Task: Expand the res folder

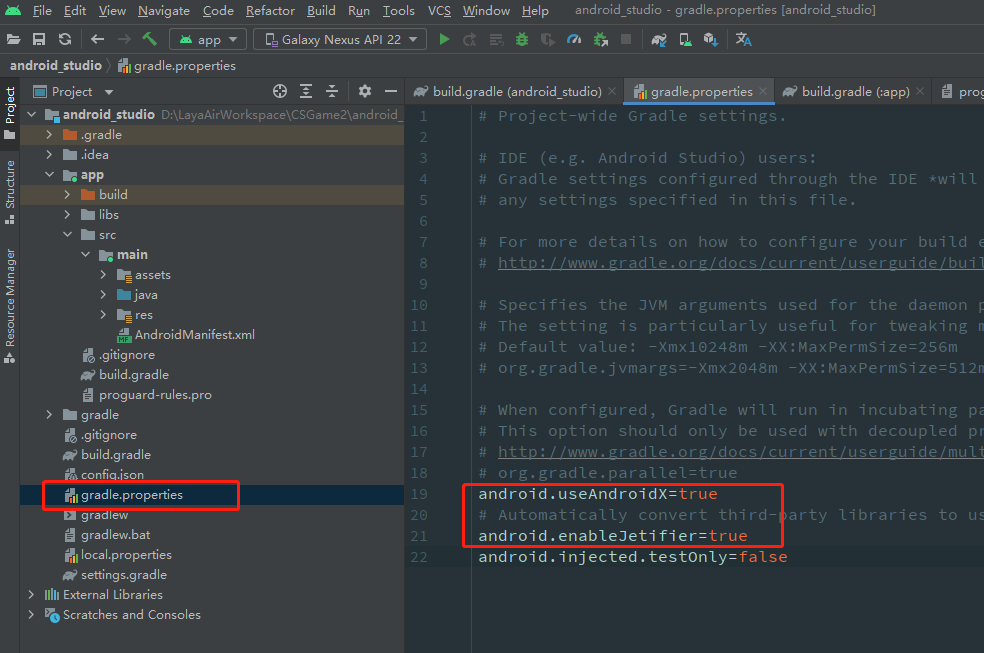Action: (x=104, y=315)
